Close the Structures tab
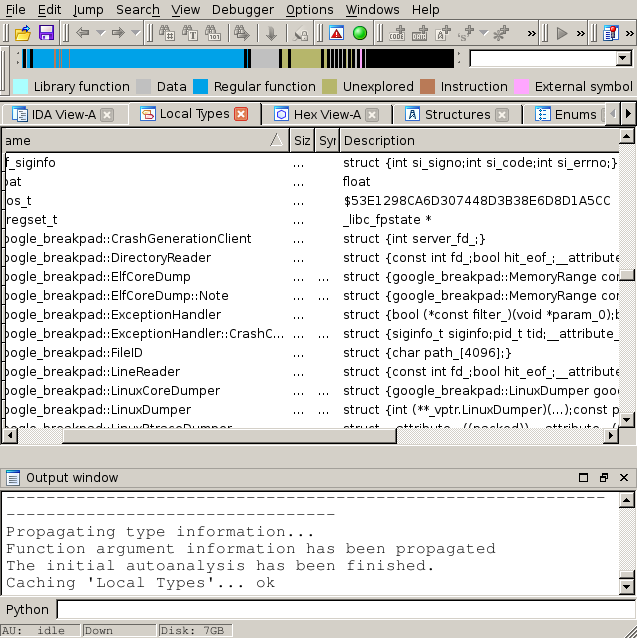Image resolution: width=637 pixels, height=638 pixels. (502, 115)
